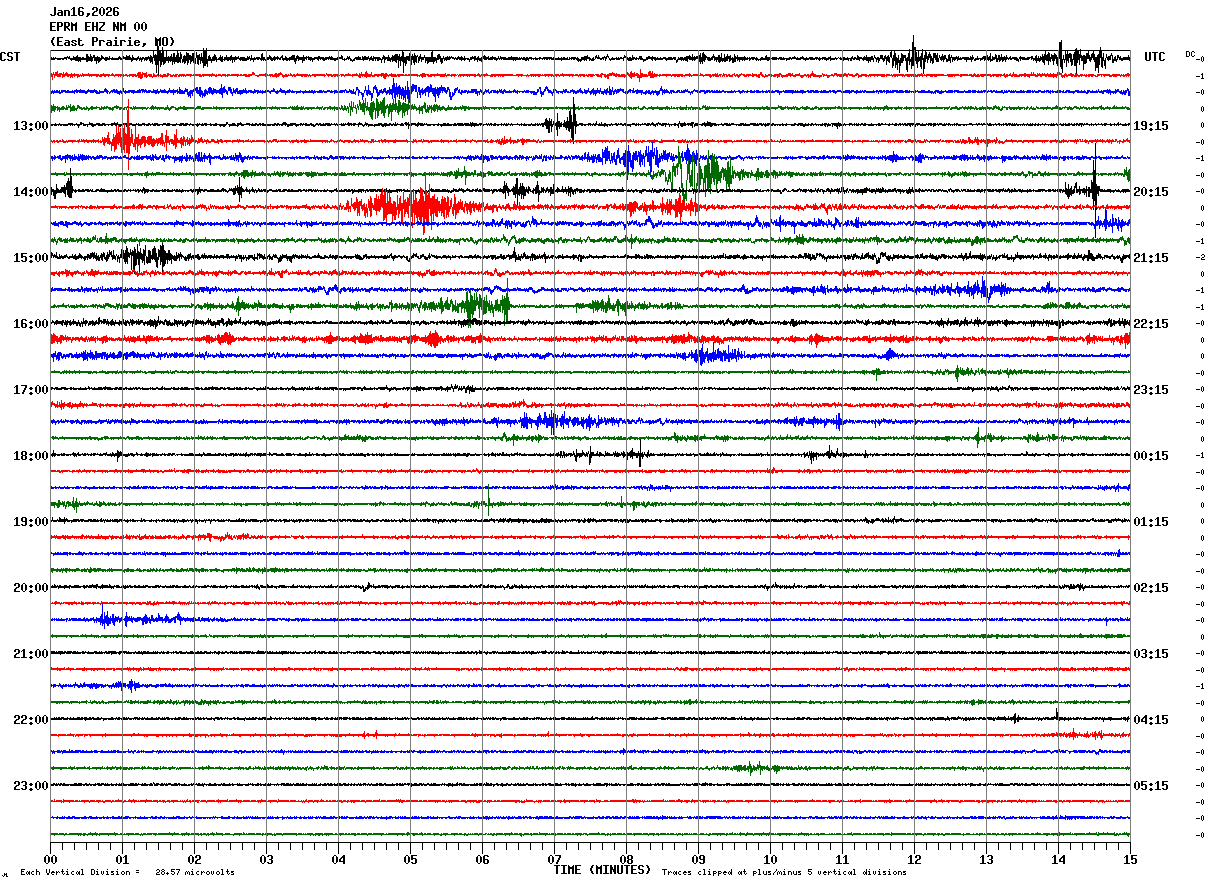Select the 17:00 CST time label
The height and width of the screenshot is (886, 1210).
(31, 390)
